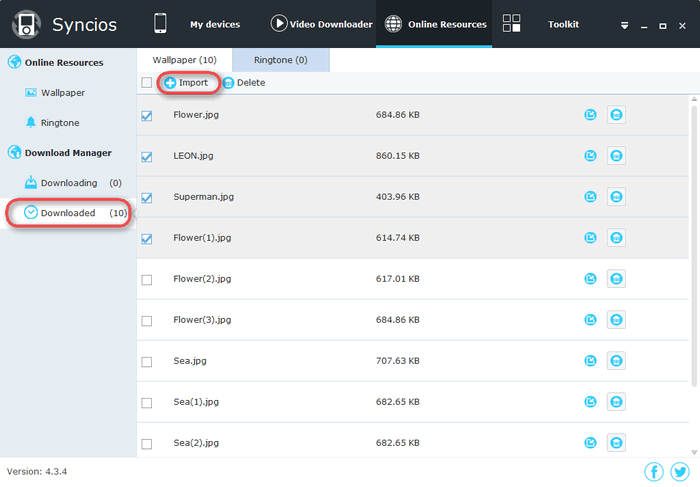Go to My devices section
Viewport: 700px width, 487px height.
coord(215,25)
